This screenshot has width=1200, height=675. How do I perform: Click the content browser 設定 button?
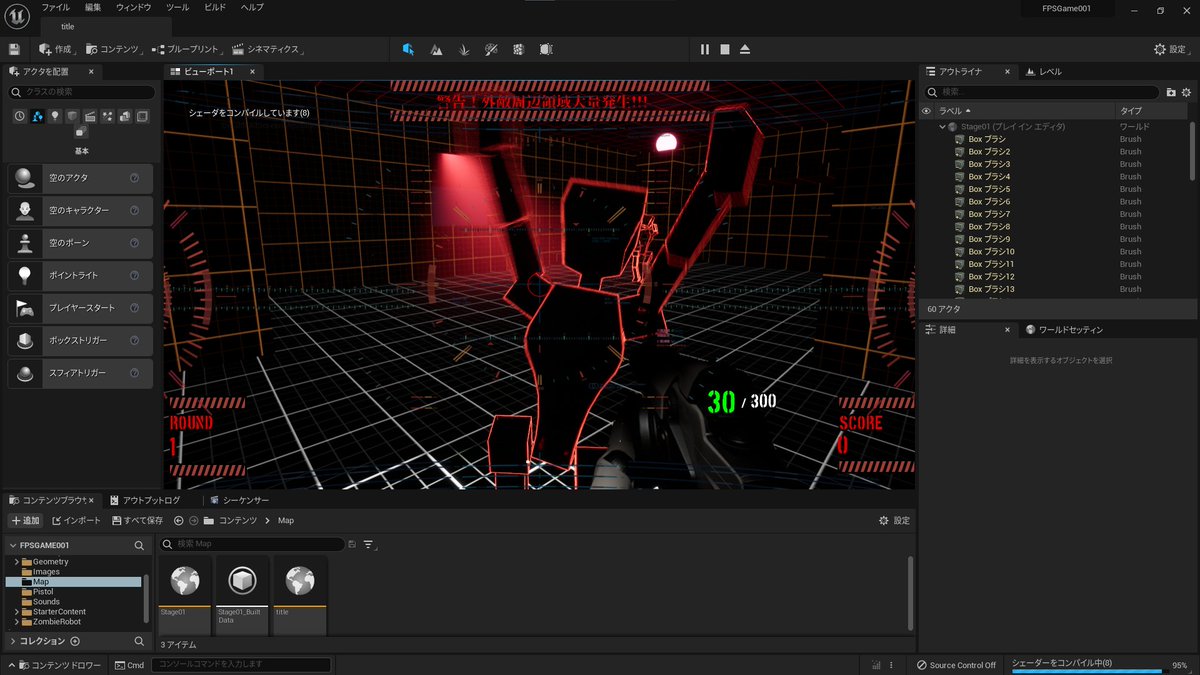click(894, 521)
